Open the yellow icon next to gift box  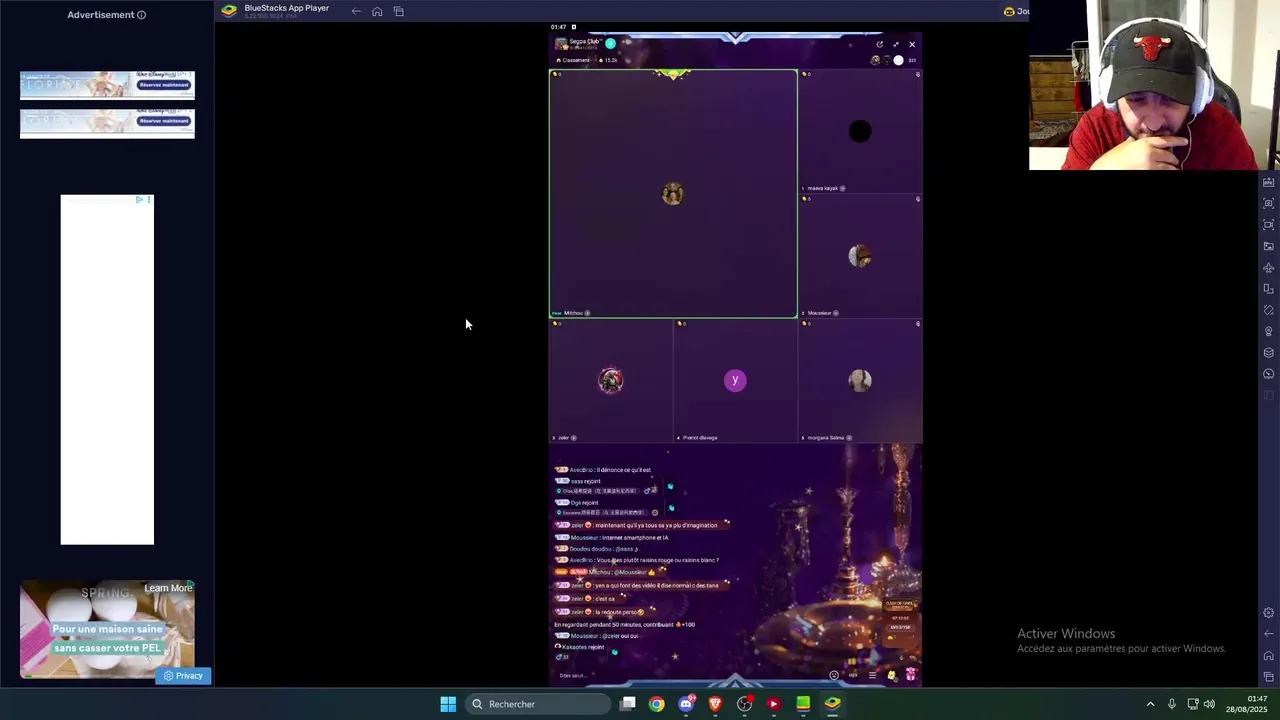[892, 675]
